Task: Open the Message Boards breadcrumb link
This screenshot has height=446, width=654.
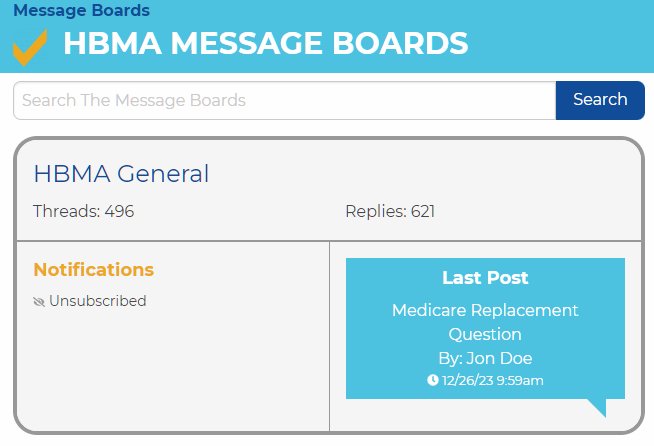Action: pos(82,10)
